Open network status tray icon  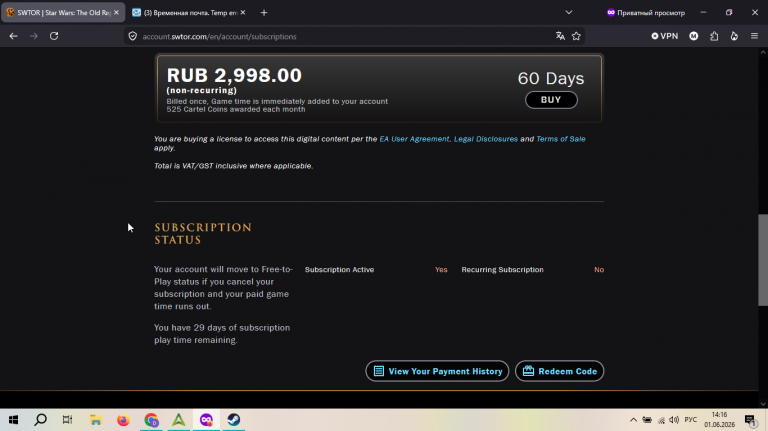[661, 420]
